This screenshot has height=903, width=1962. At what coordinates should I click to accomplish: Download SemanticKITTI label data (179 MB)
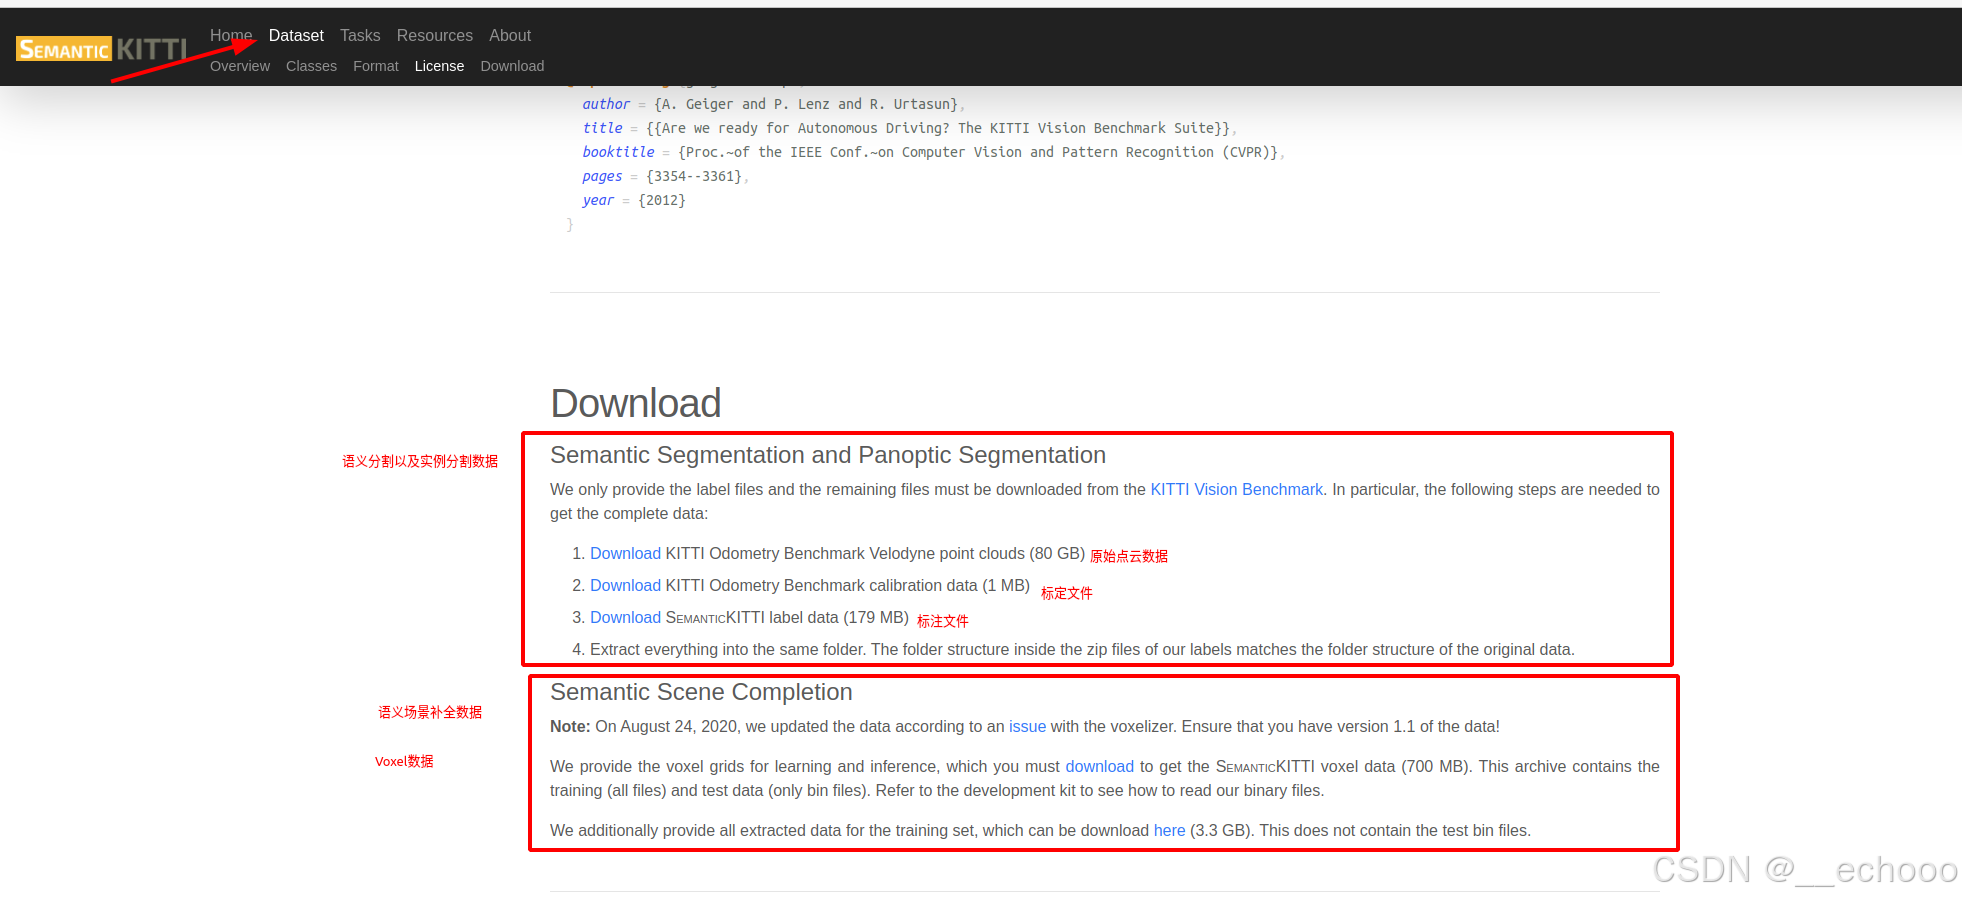click(625, 617)
